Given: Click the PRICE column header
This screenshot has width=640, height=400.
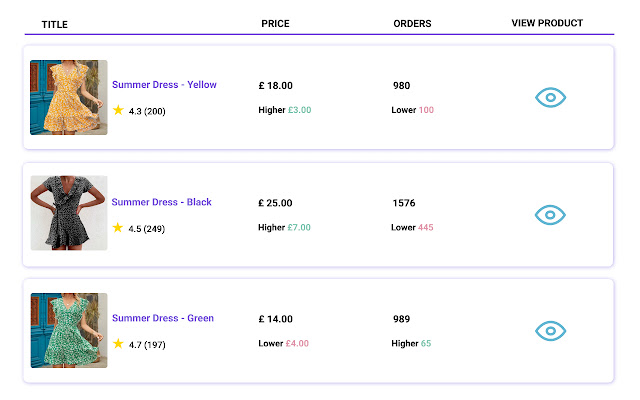Looking at the screenshot, I should coord(275,23).
